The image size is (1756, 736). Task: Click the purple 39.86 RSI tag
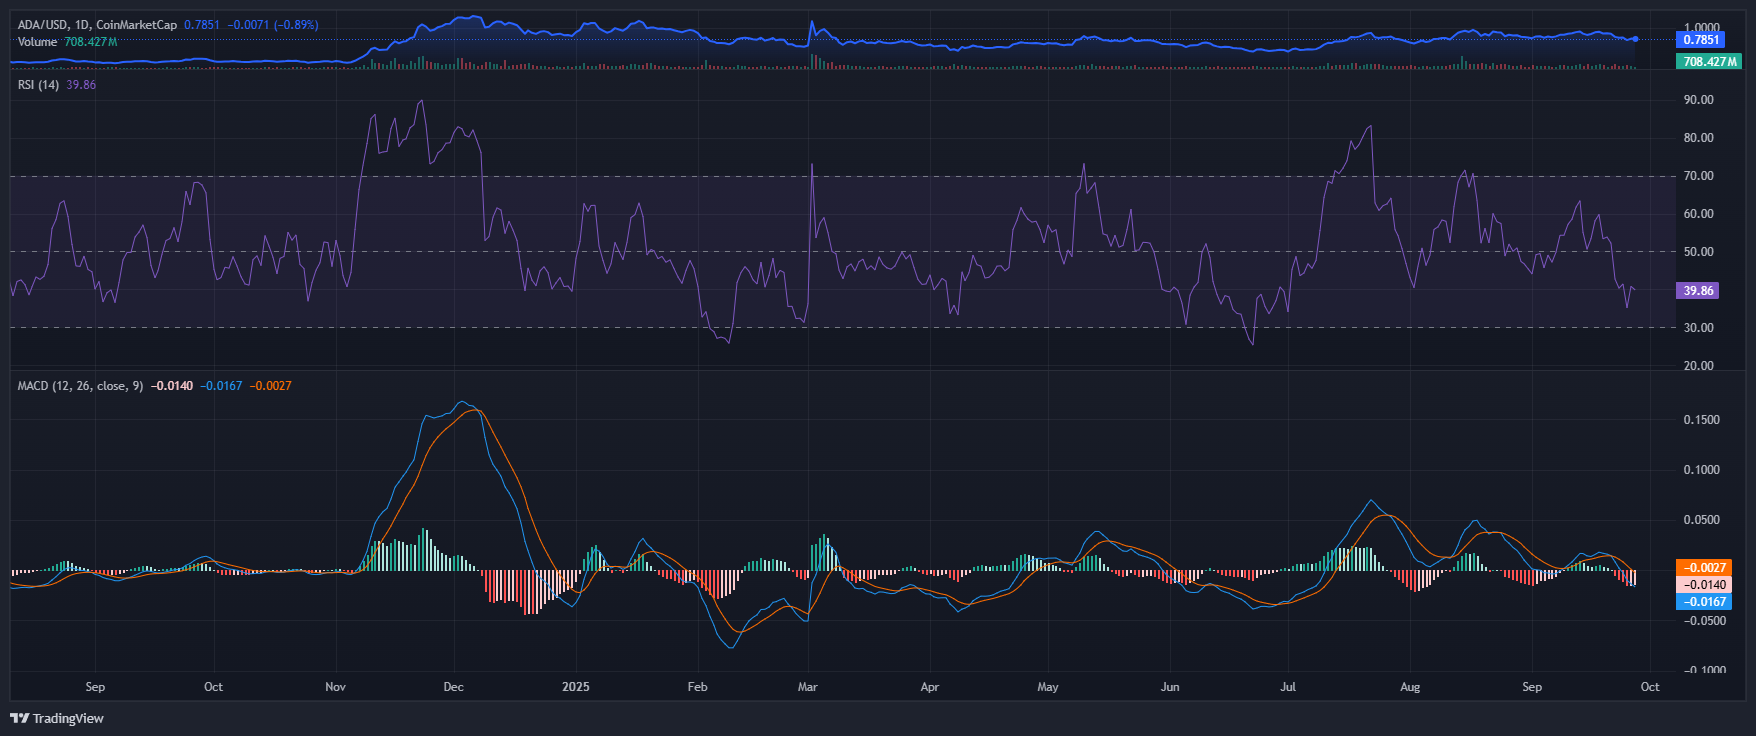tap(1697, 291)
